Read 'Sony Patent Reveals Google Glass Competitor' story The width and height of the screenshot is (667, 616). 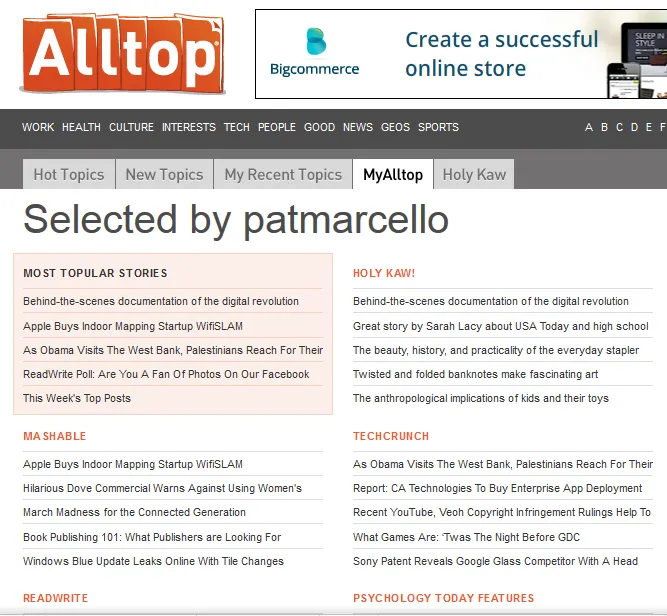(495, 561)
